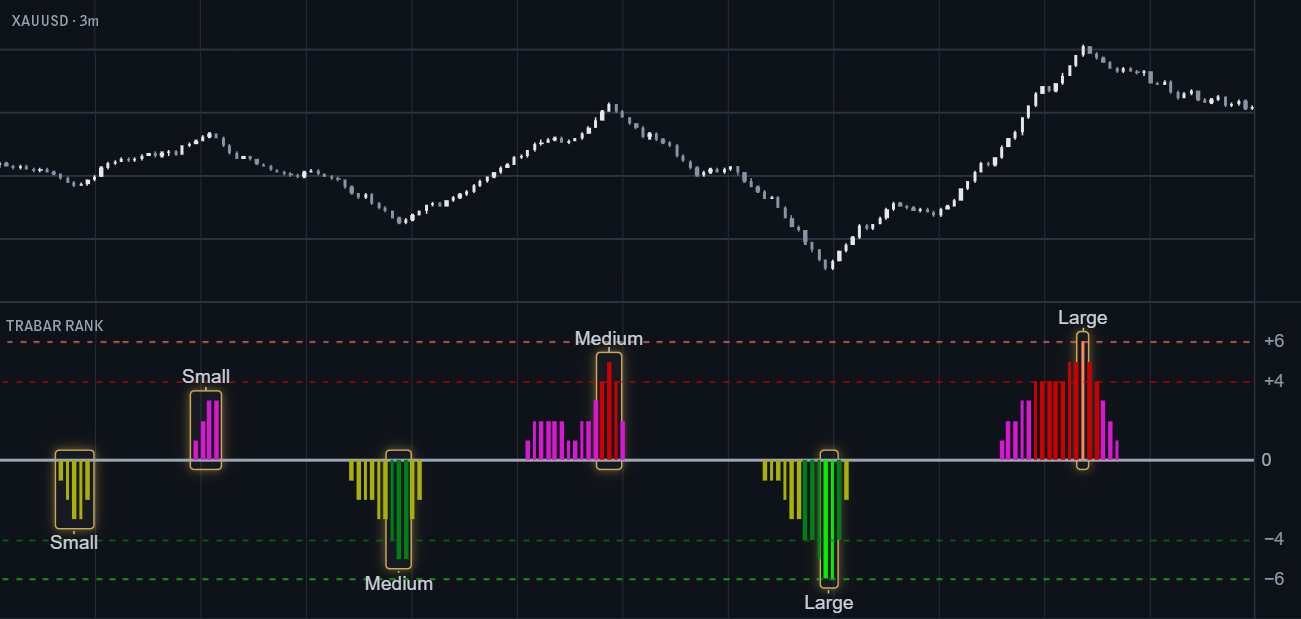
Task: Click the −4 scale value
Action: (x=1273, y=539)
